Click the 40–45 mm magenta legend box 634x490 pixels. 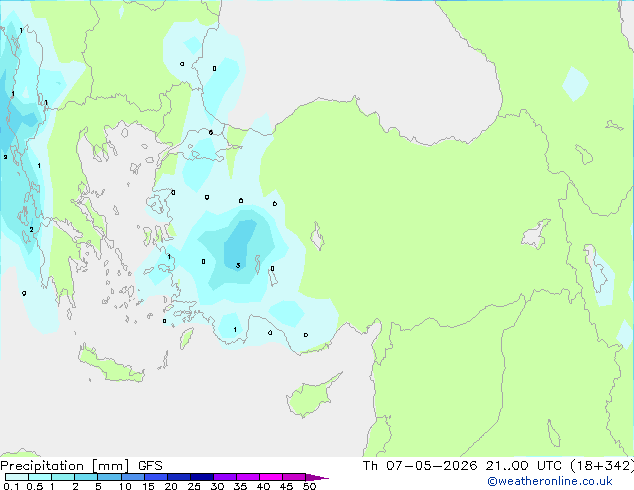271,477
